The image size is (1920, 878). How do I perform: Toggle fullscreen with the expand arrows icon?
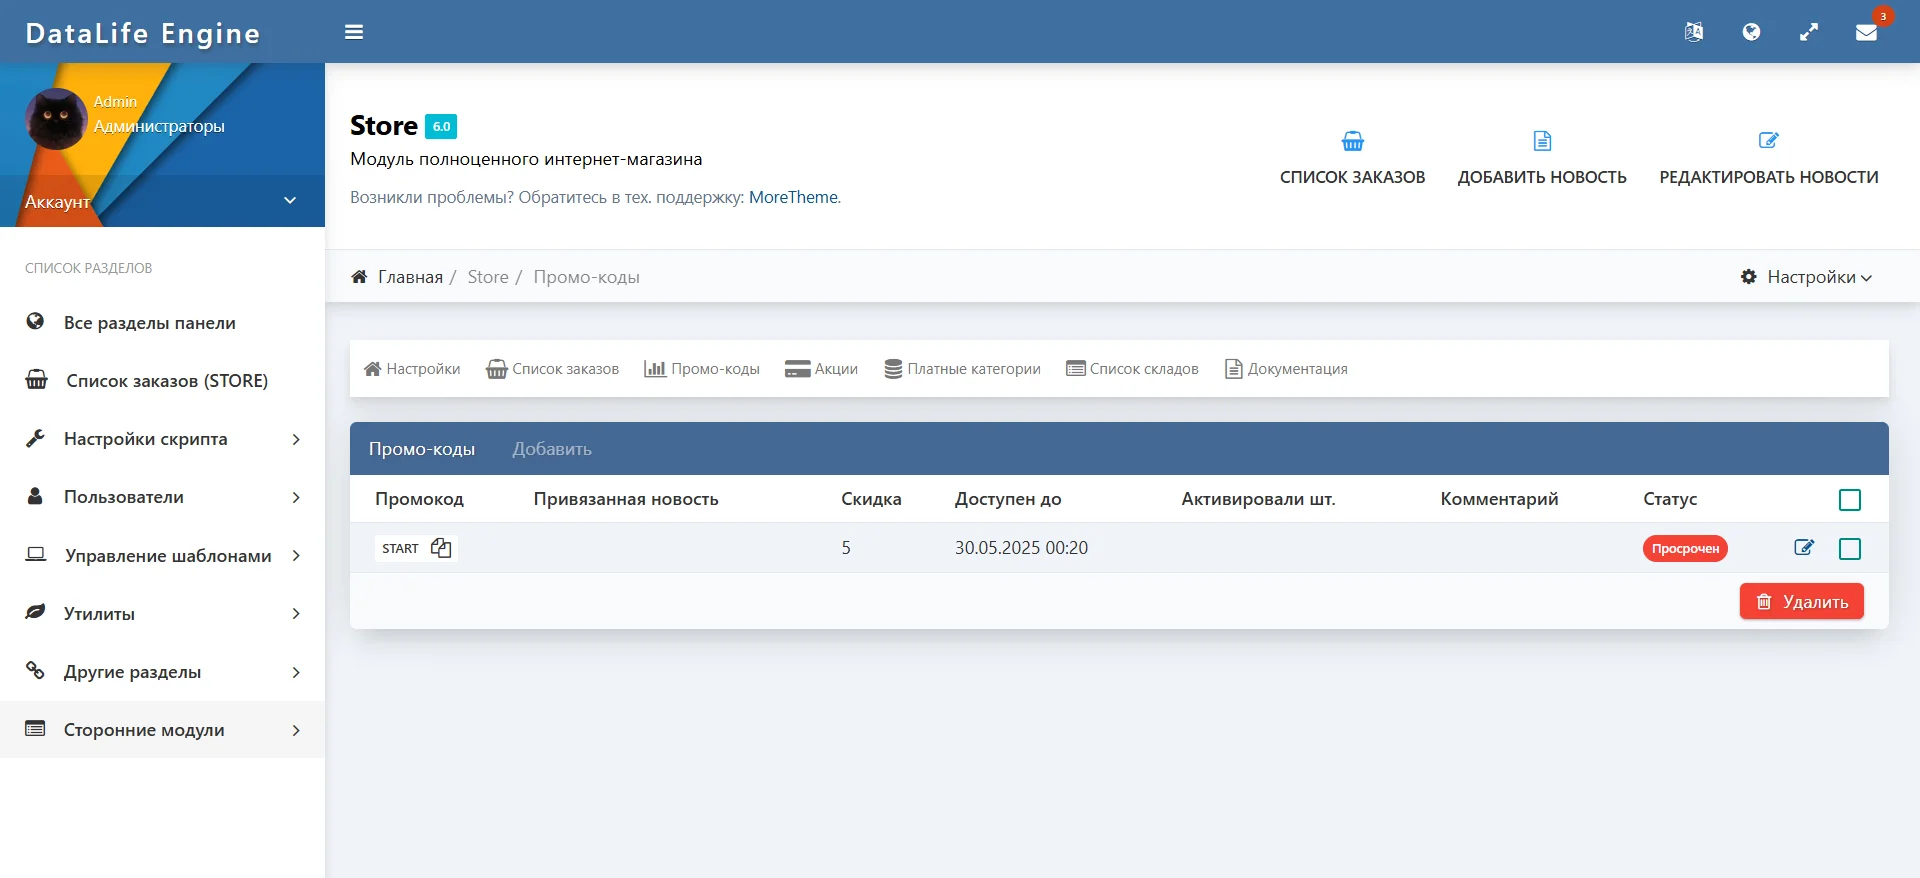point(1809,32)
